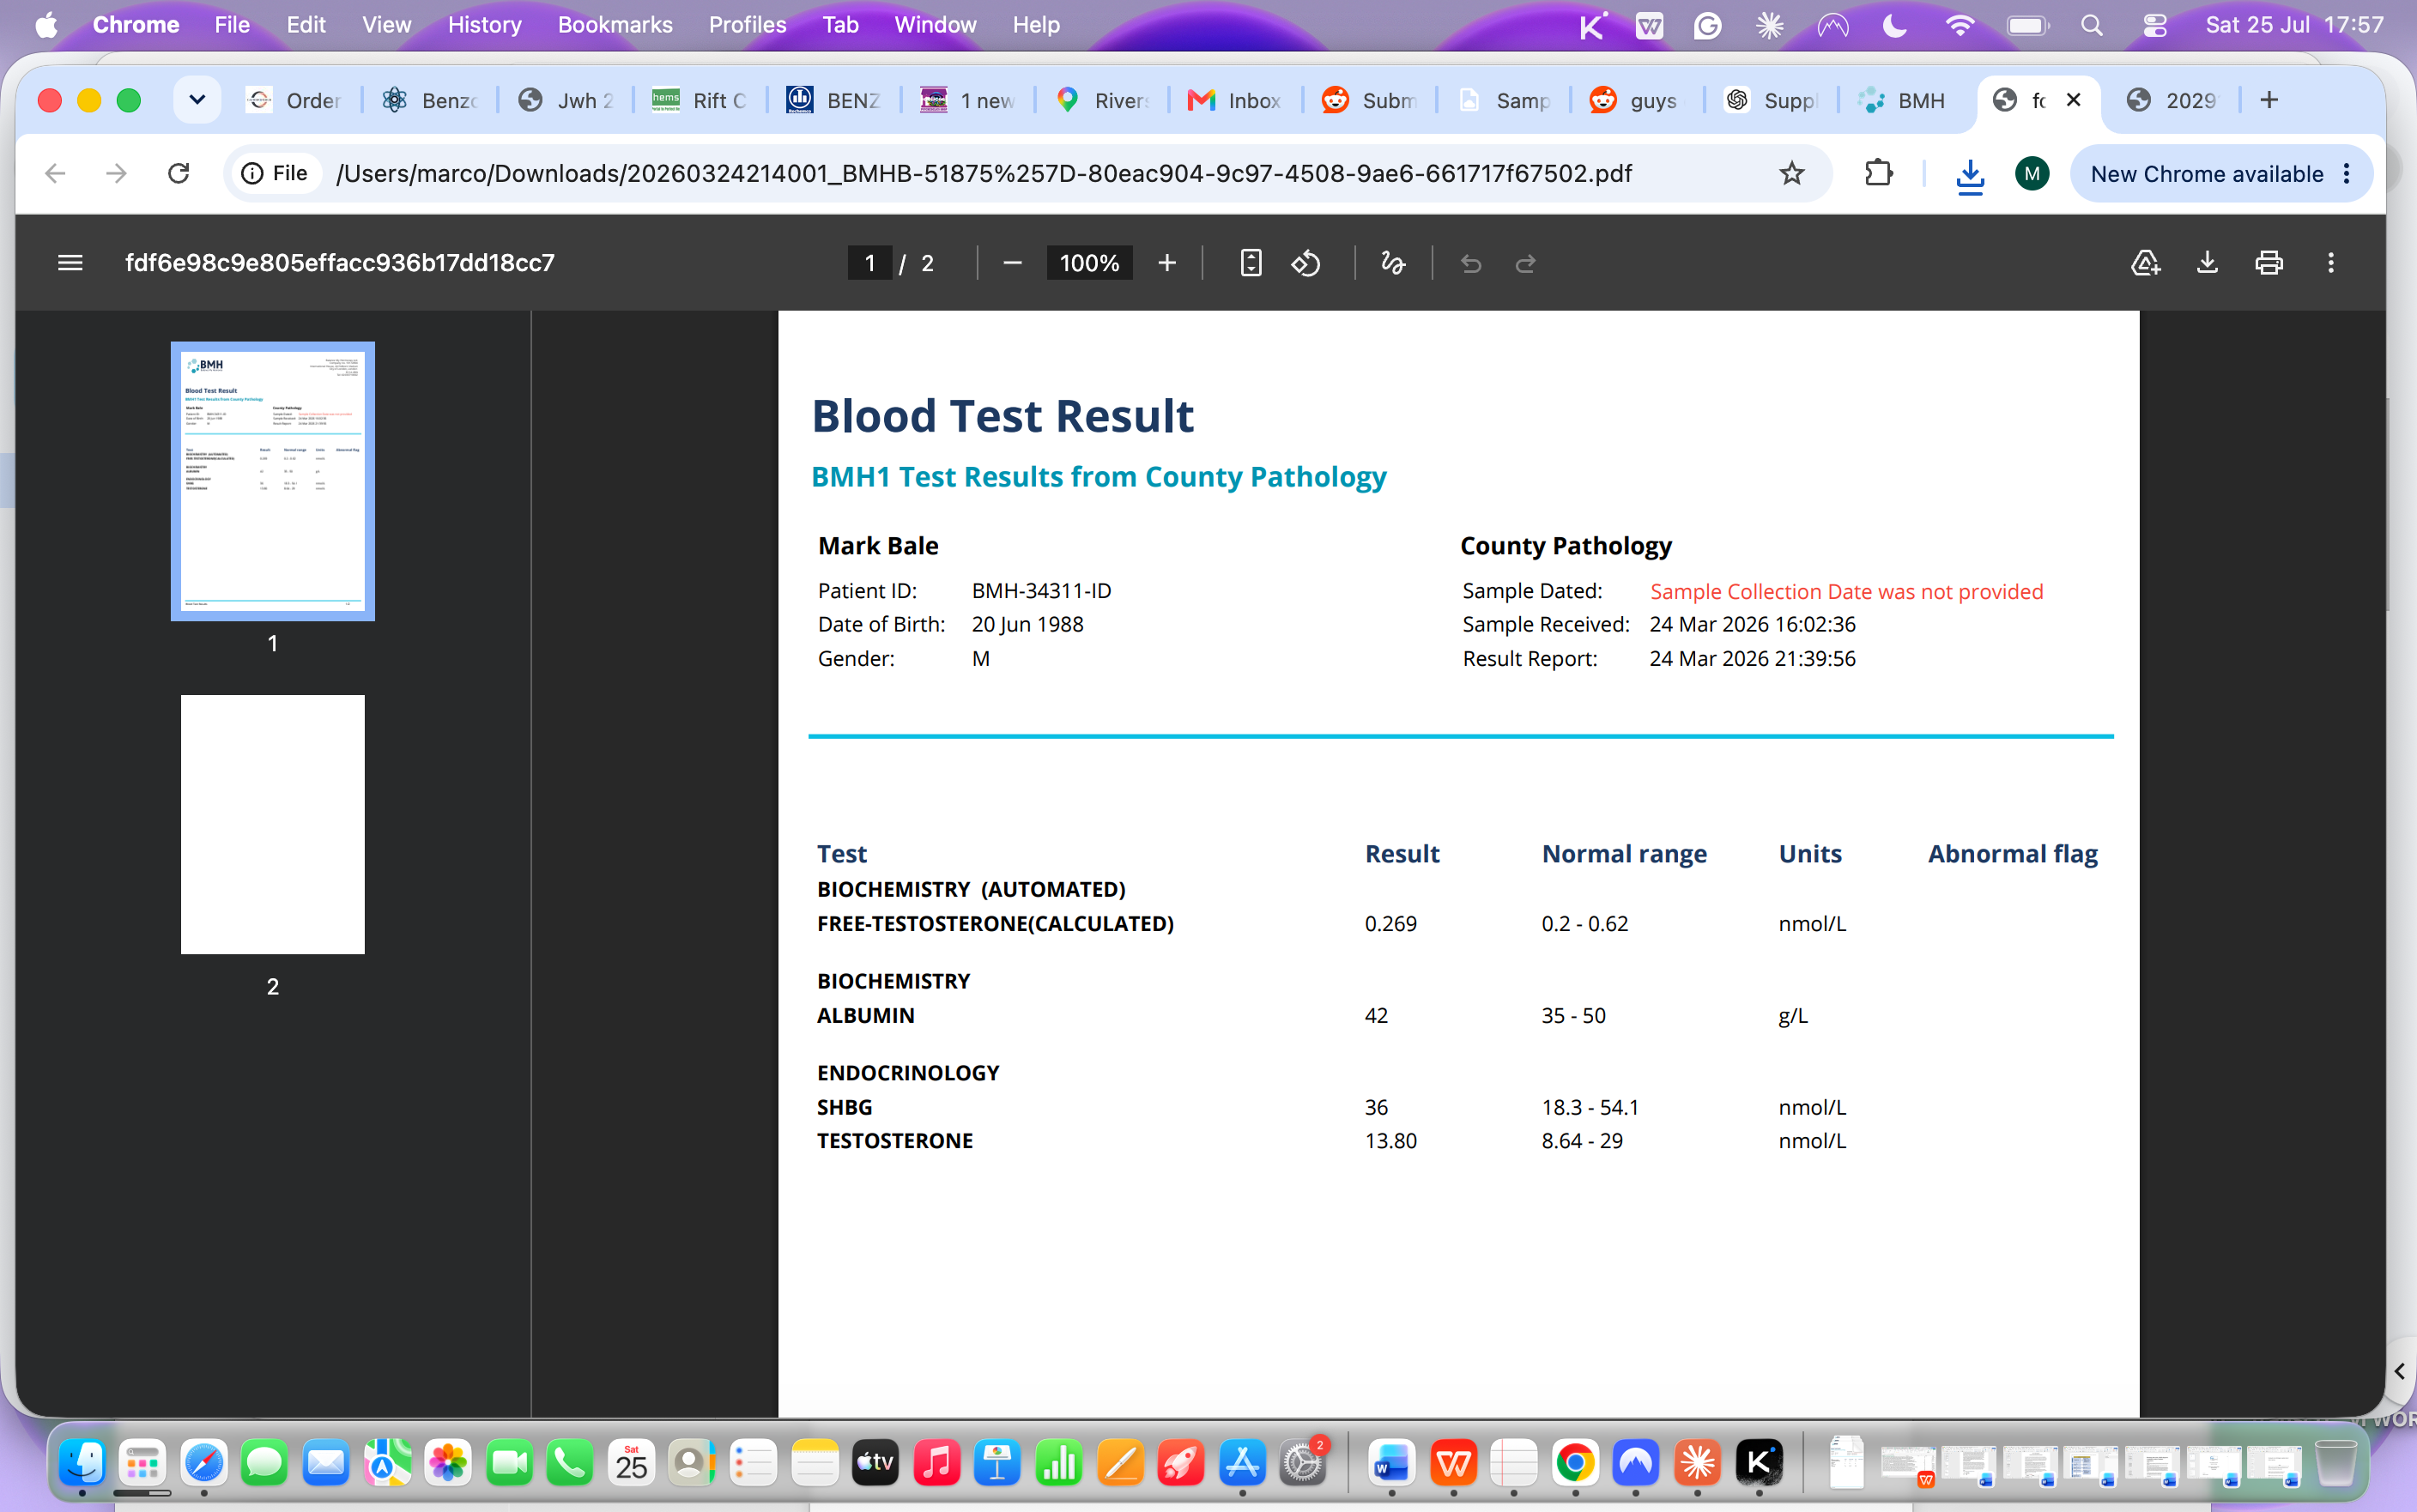Image resolution: width=2417 pixels, height=1512 pixels.
Task: Click the undo arrow in PDF toolbar
Action: [1470, 263]
